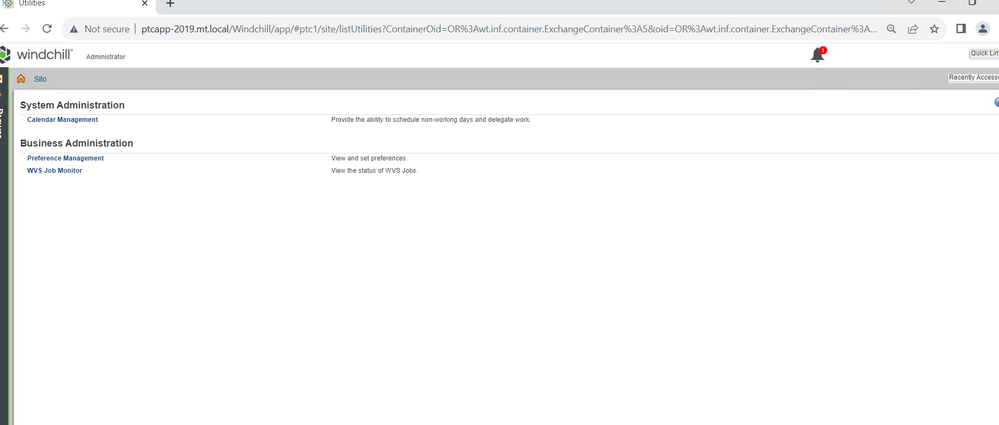Screen dimensions: 999x425
Task: Open the Chrome profile avatar icon
Action: [x=983, y=29]
